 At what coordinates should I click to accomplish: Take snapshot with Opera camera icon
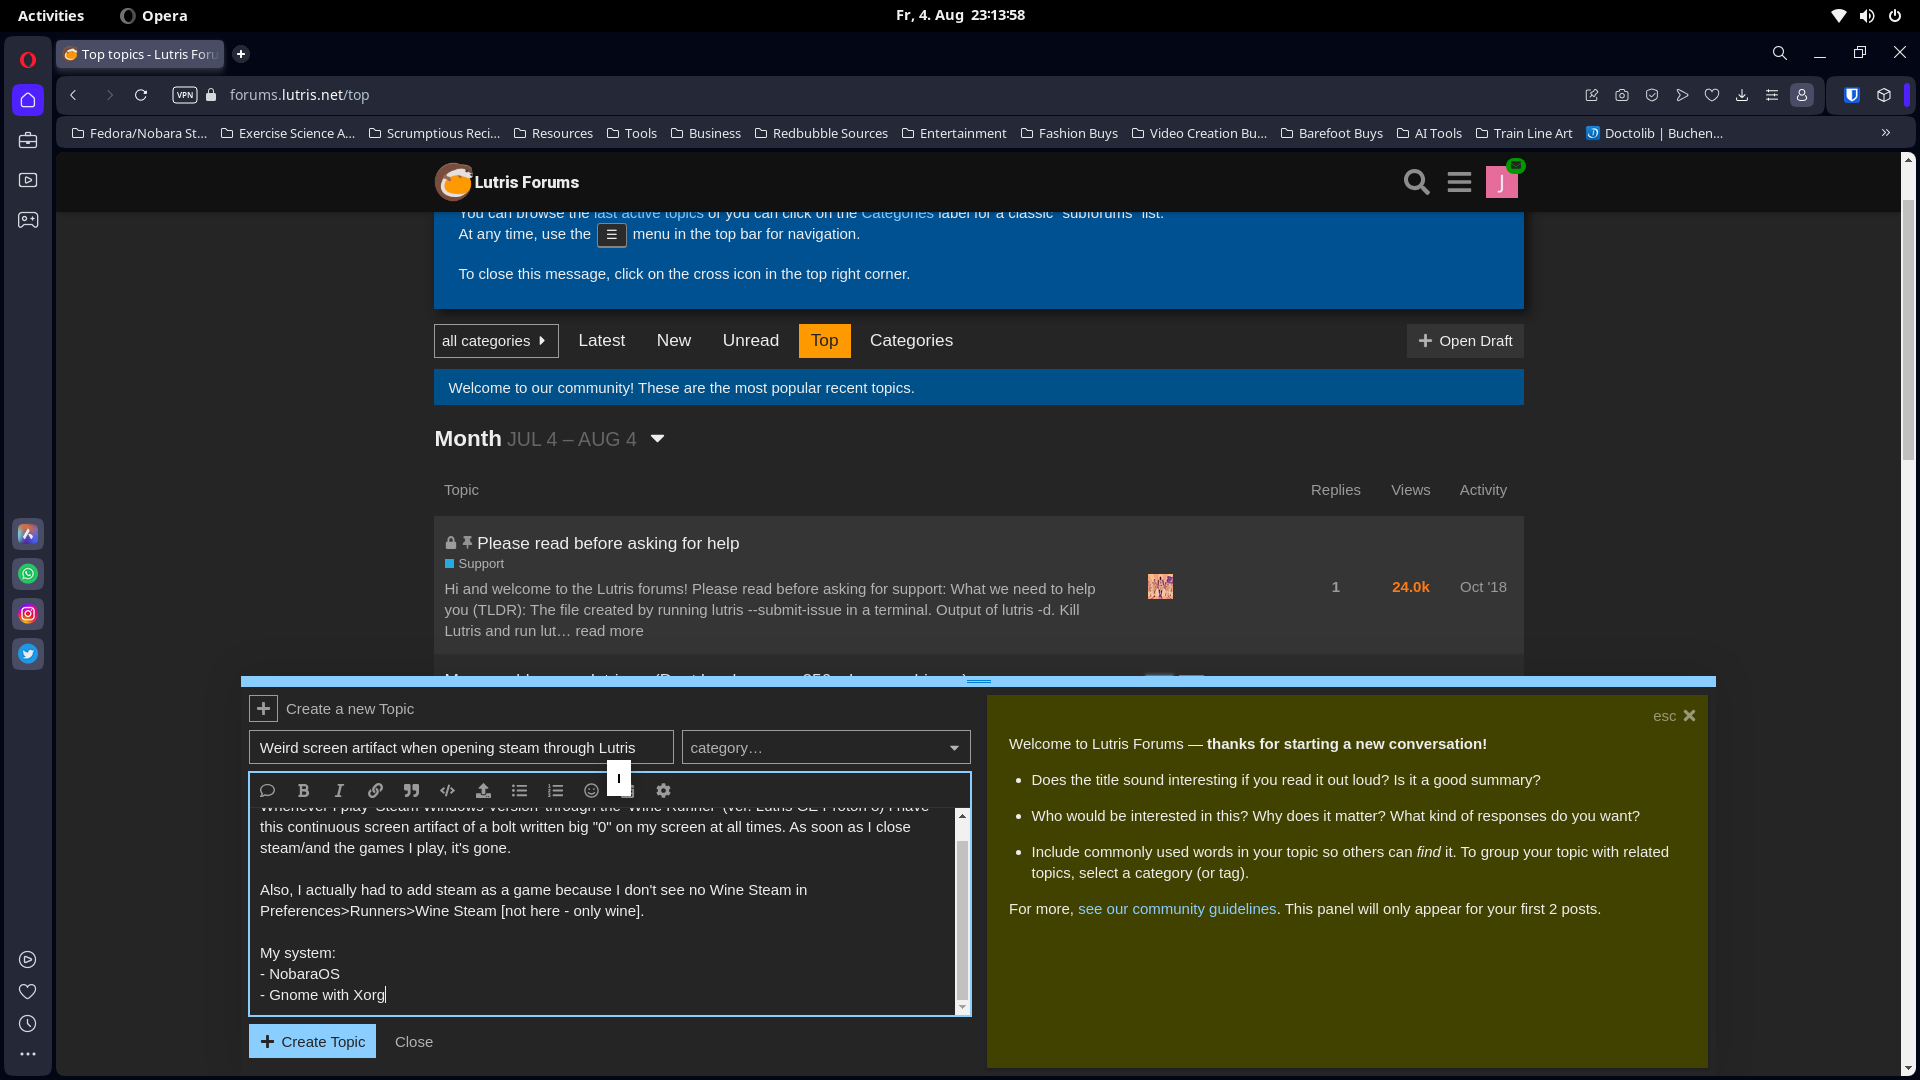click(x=1622, y=95)
